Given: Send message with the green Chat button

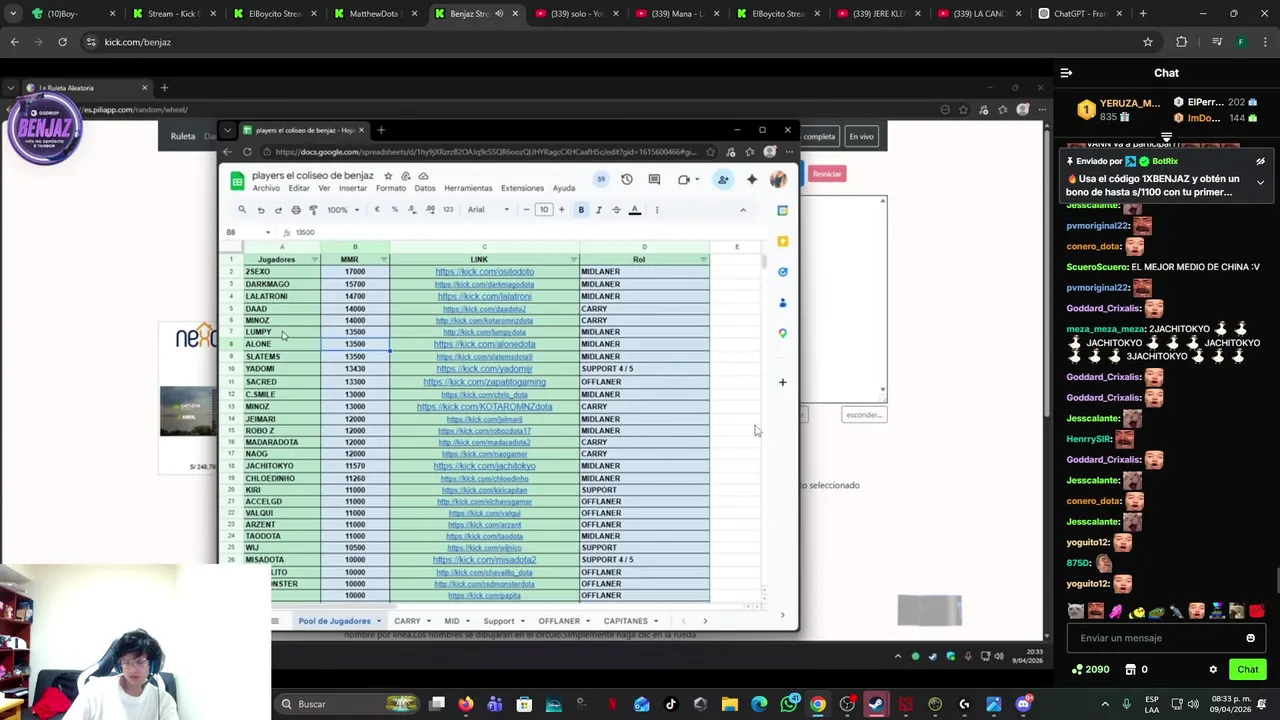Looking at the screenshot, I should [x=1247, y=670].
